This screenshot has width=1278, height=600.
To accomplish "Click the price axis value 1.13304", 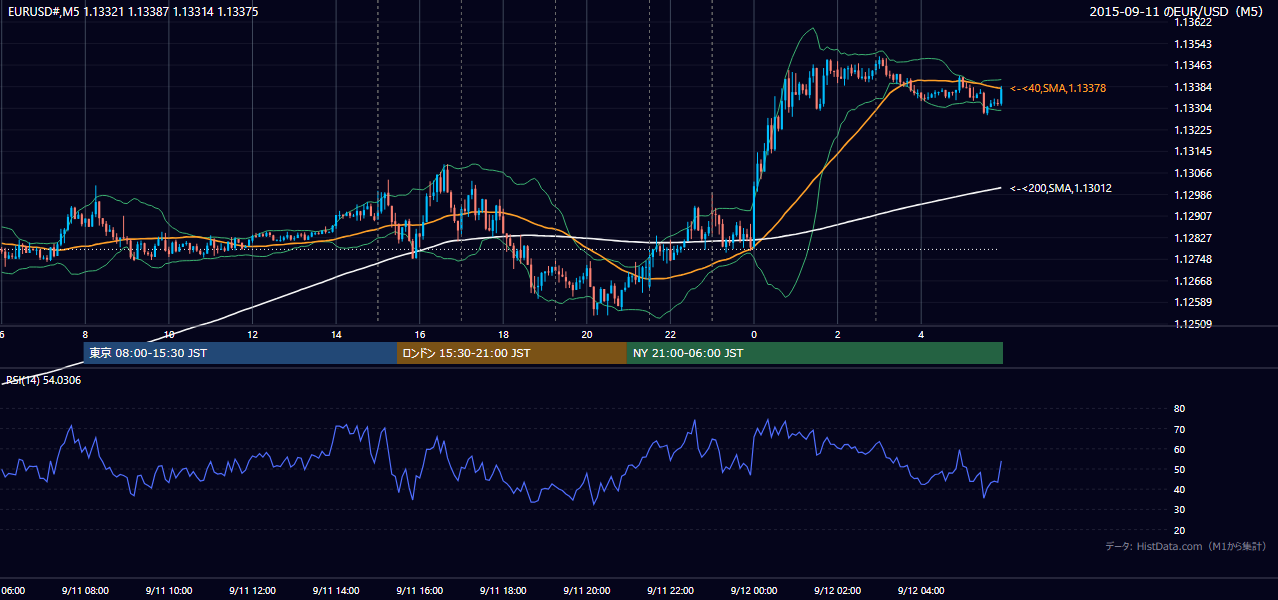I will [x=1194, y=108].
